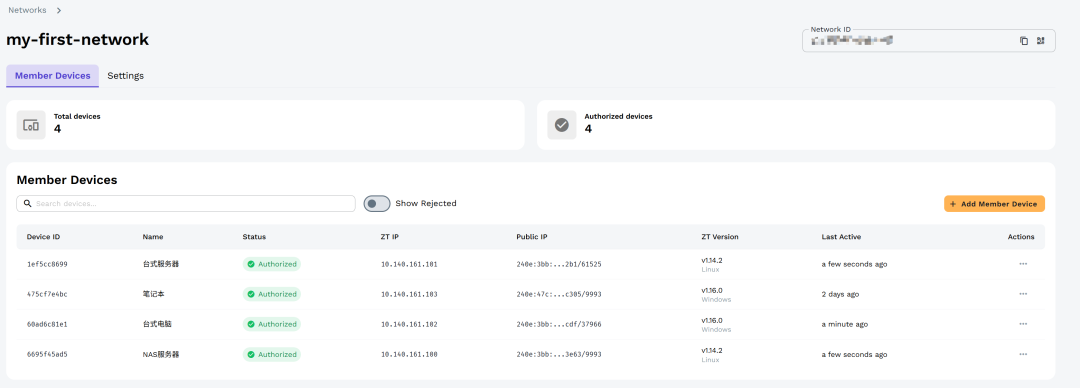
Task: Open actions menu for device 60ad6c81e1
Action: click(1023, 324)
